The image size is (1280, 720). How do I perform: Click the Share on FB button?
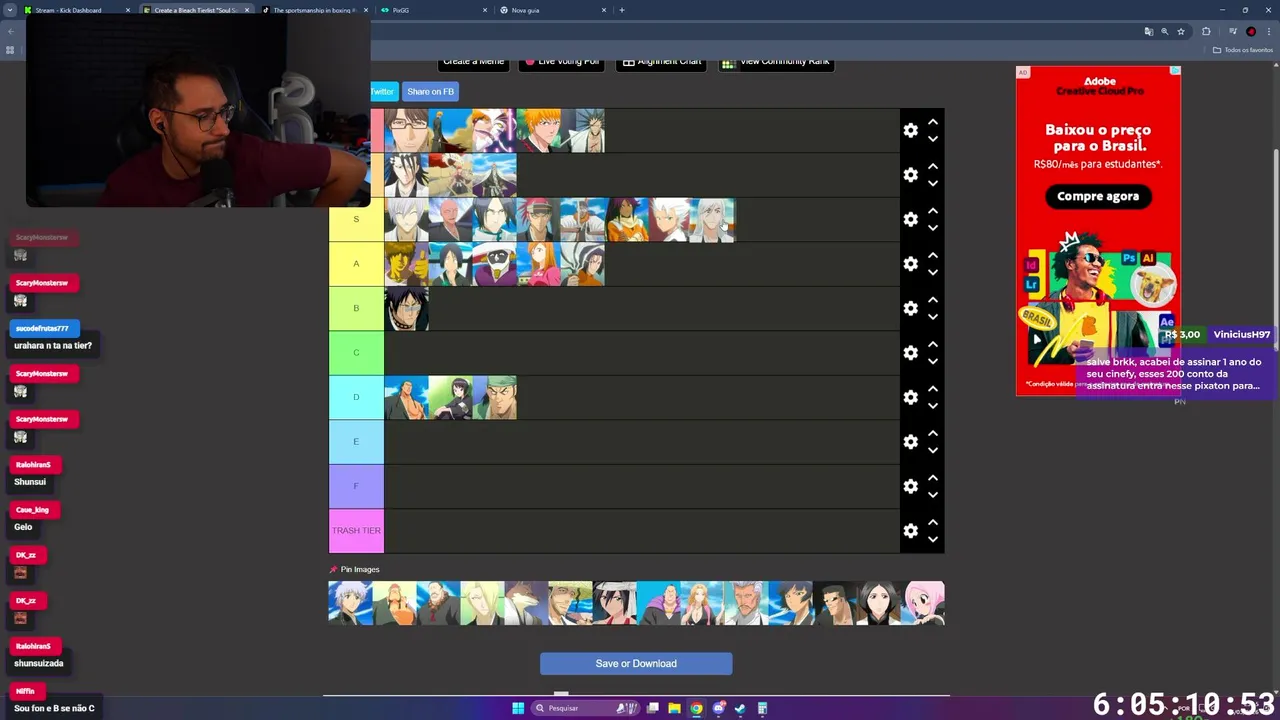click(430, 92)
